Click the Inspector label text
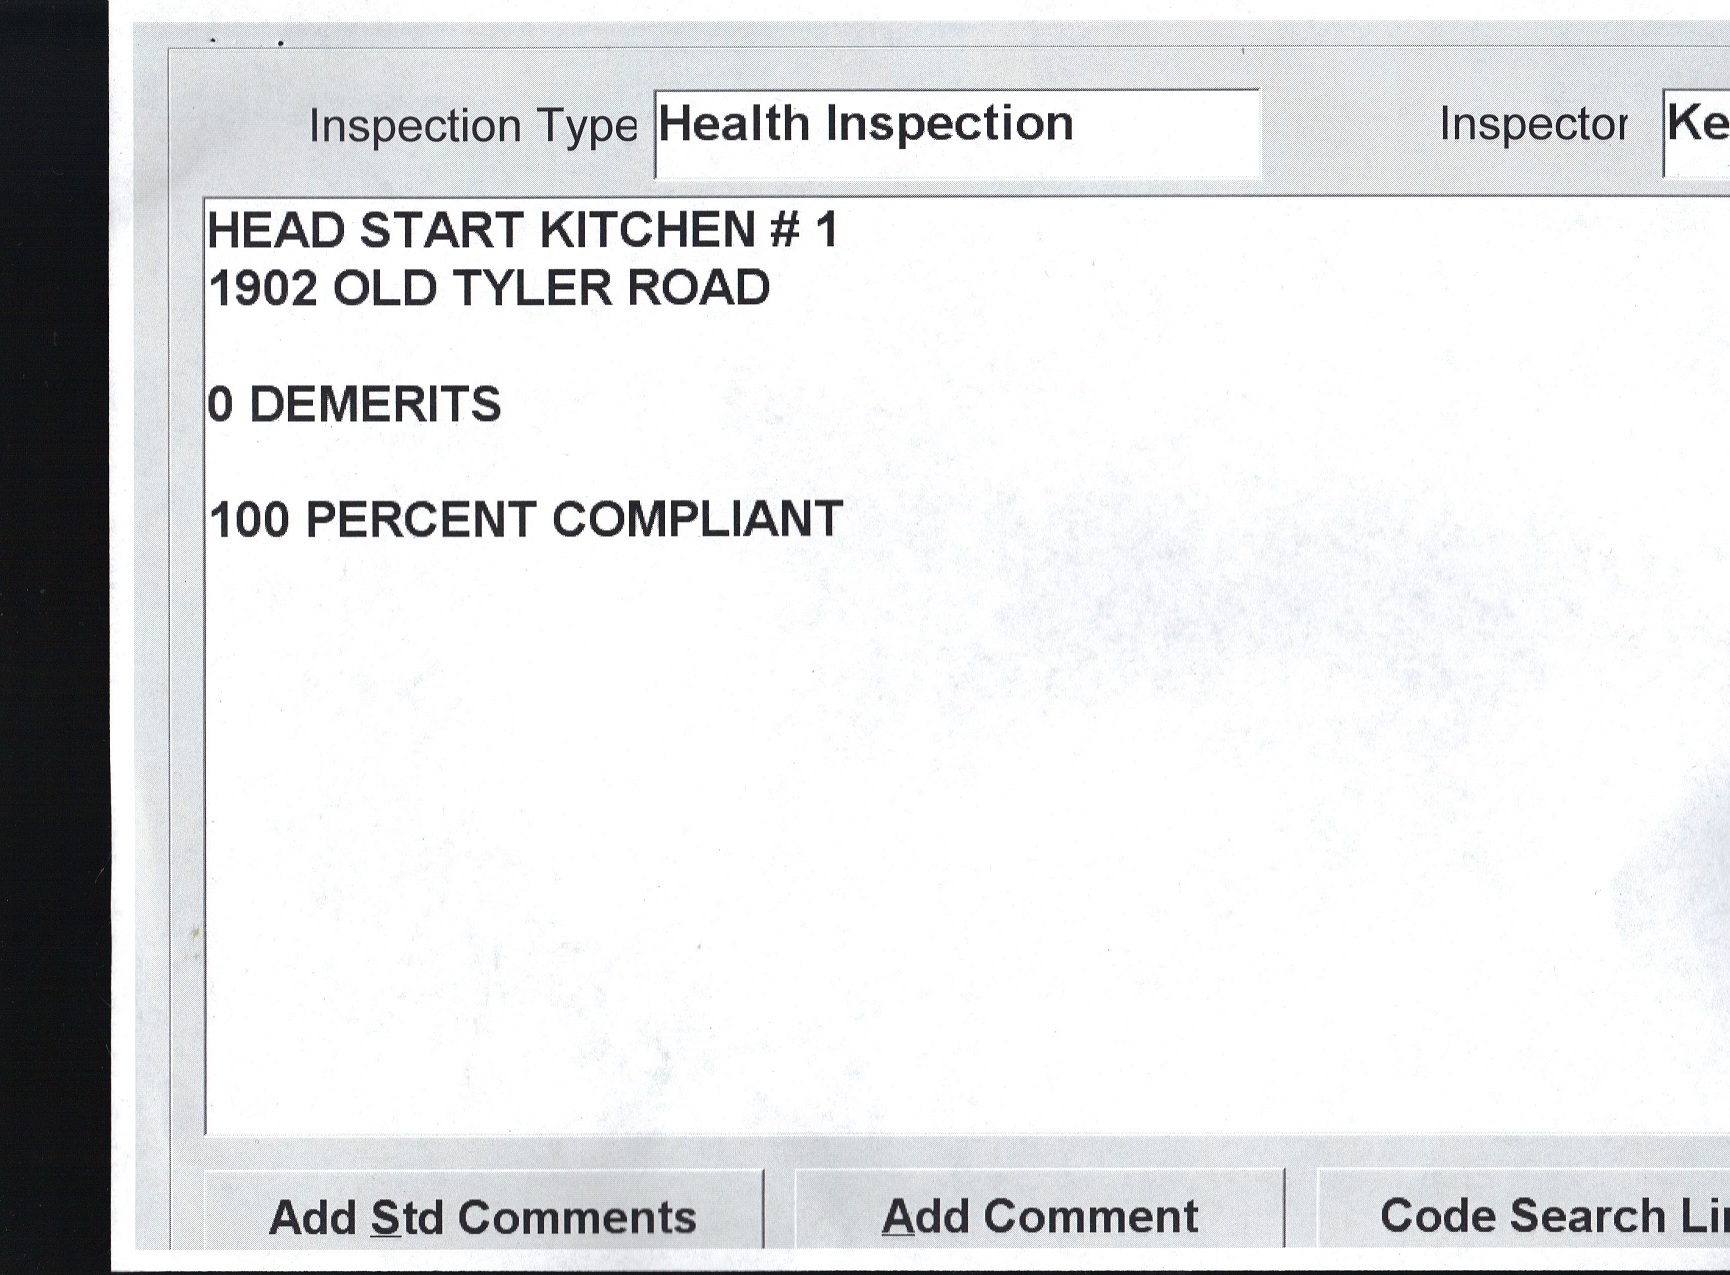Screen dimensions: 1730x1275 [1533, 125]
